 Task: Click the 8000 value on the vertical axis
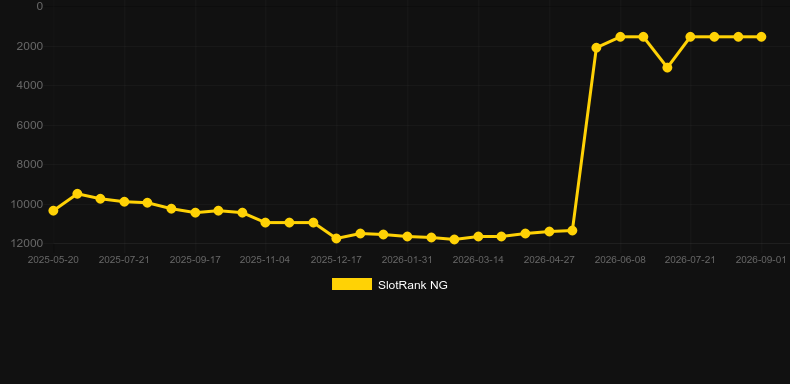30,165
